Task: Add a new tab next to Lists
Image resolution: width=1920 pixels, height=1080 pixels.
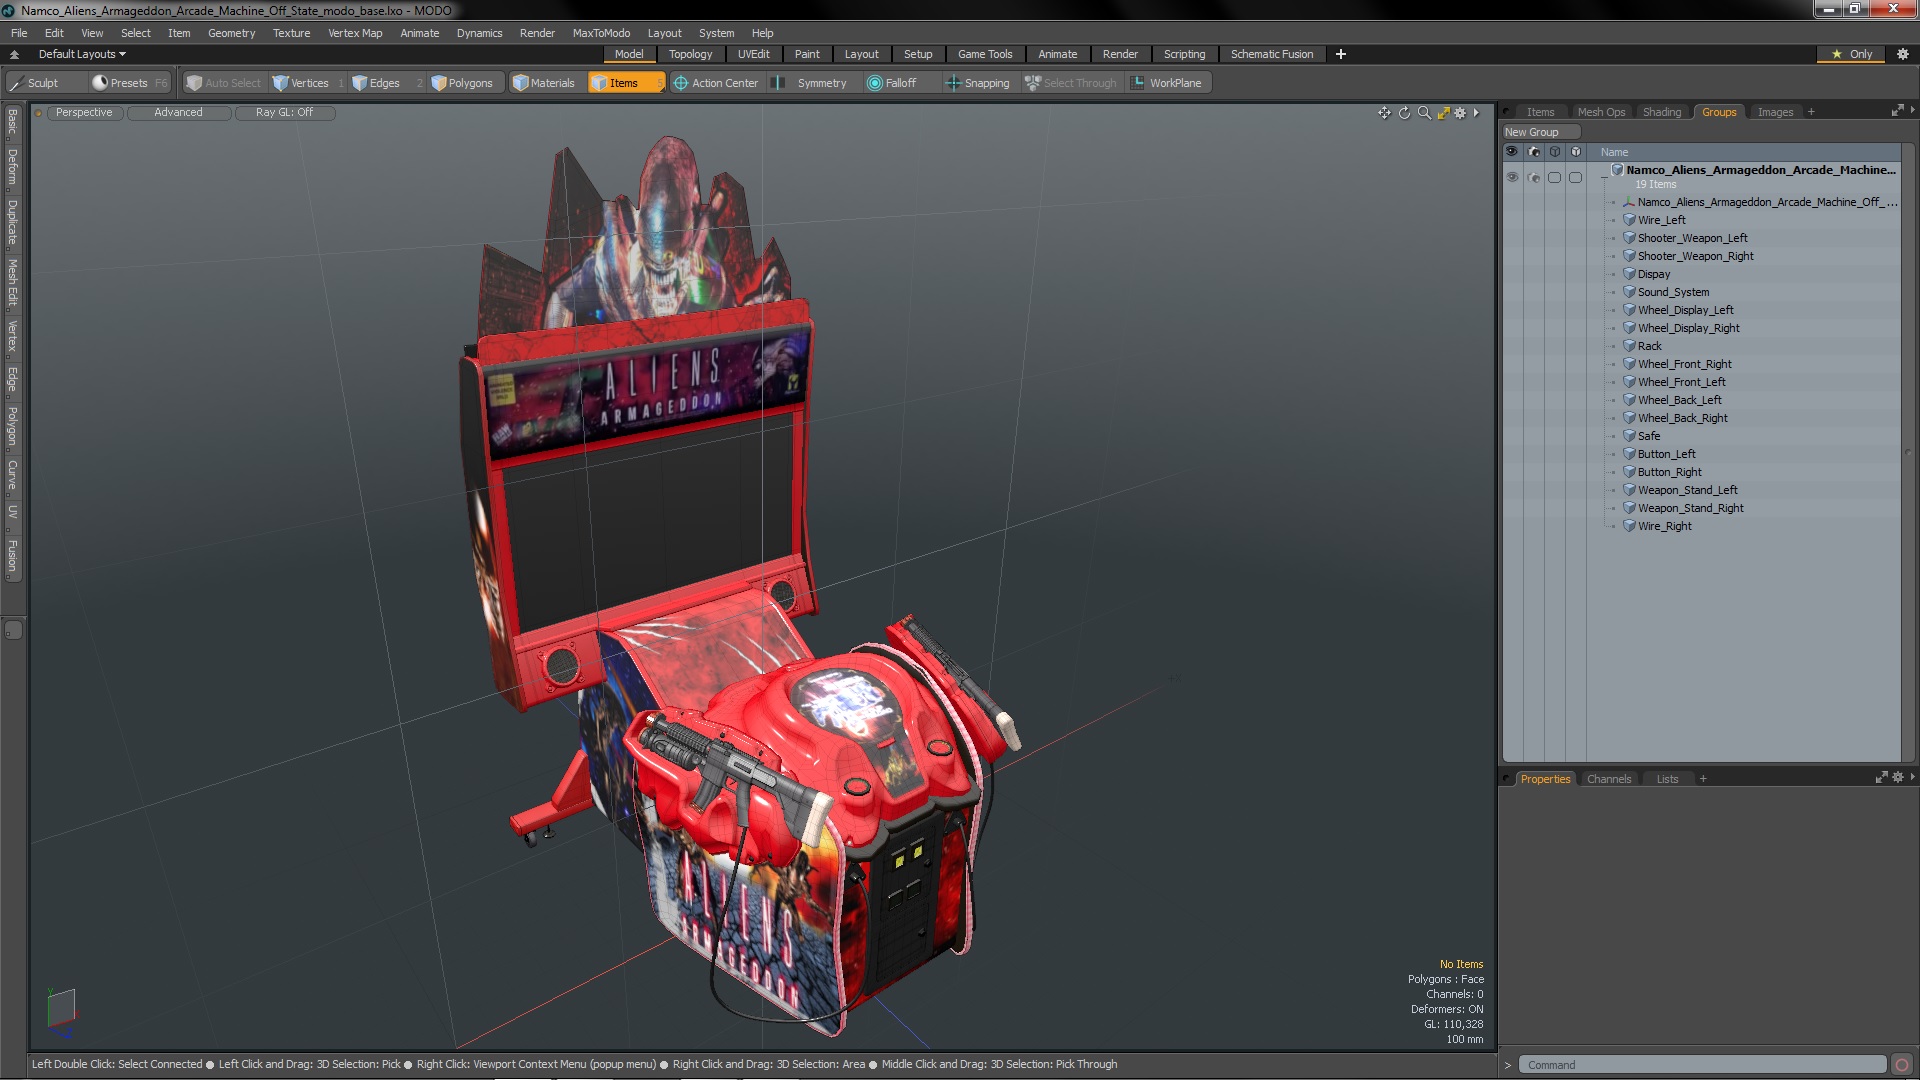Action: (1703, 779)
